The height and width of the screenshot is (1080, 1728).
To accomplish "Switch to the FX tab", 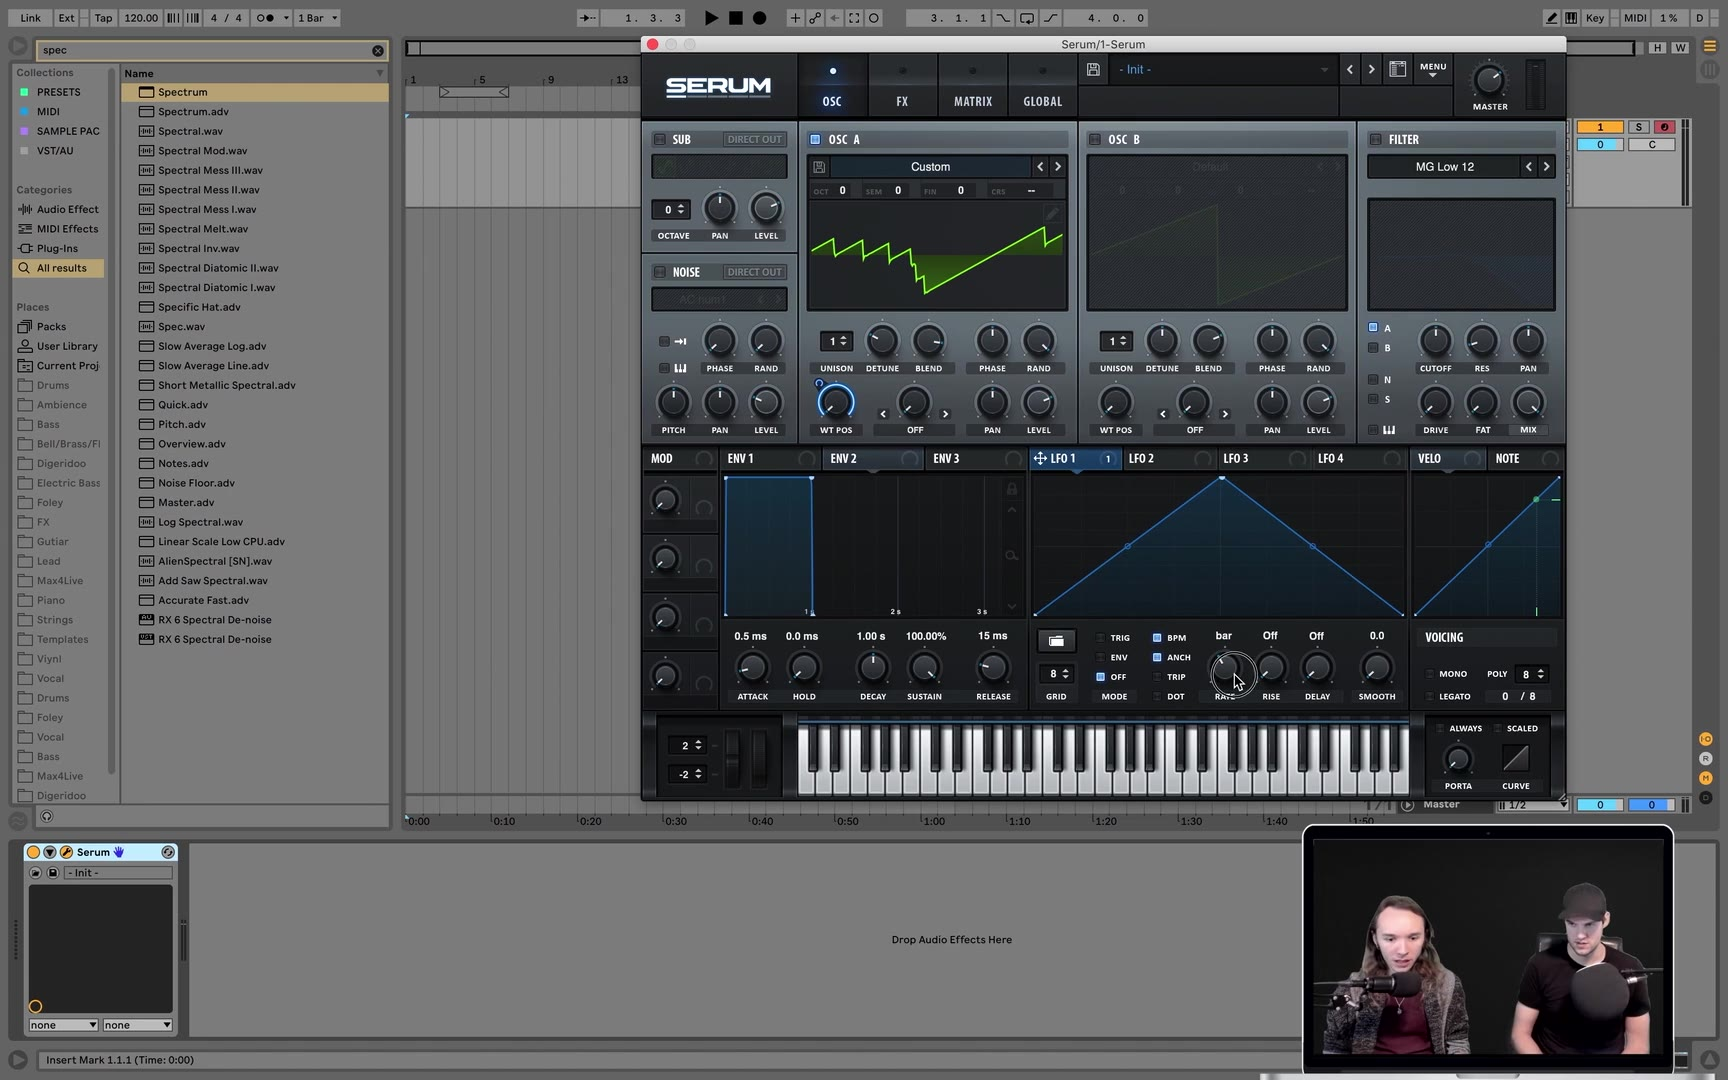I will click(902, 85).
